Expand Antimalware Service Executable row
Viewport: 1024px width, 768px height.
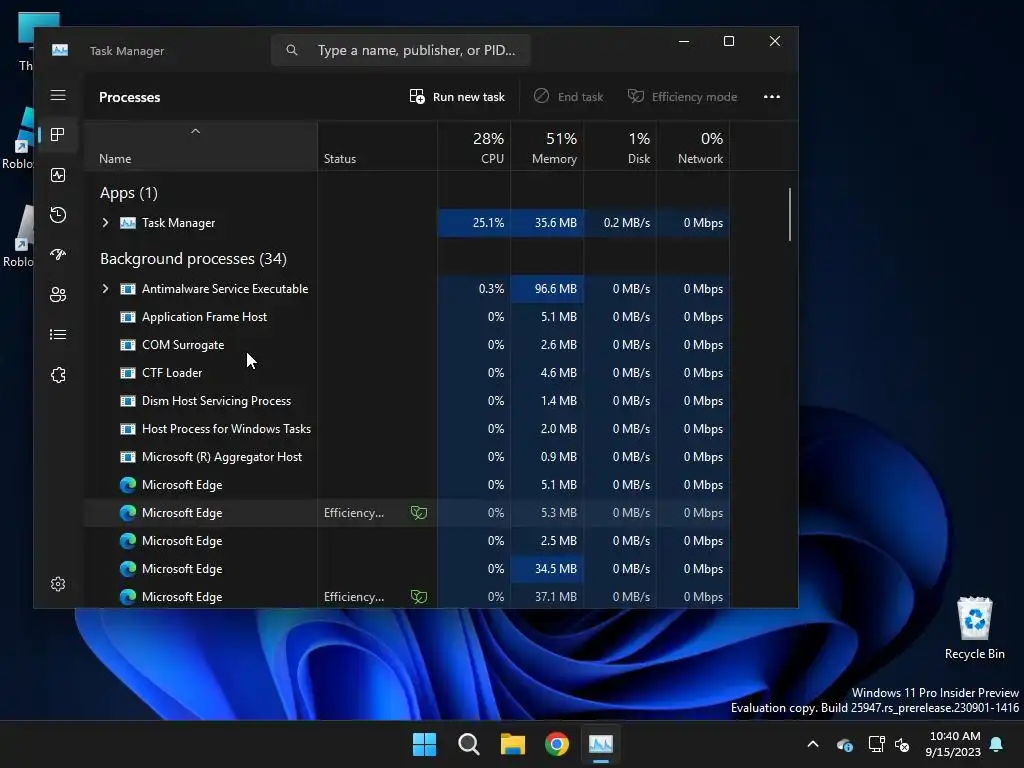(x=105, y=289)
